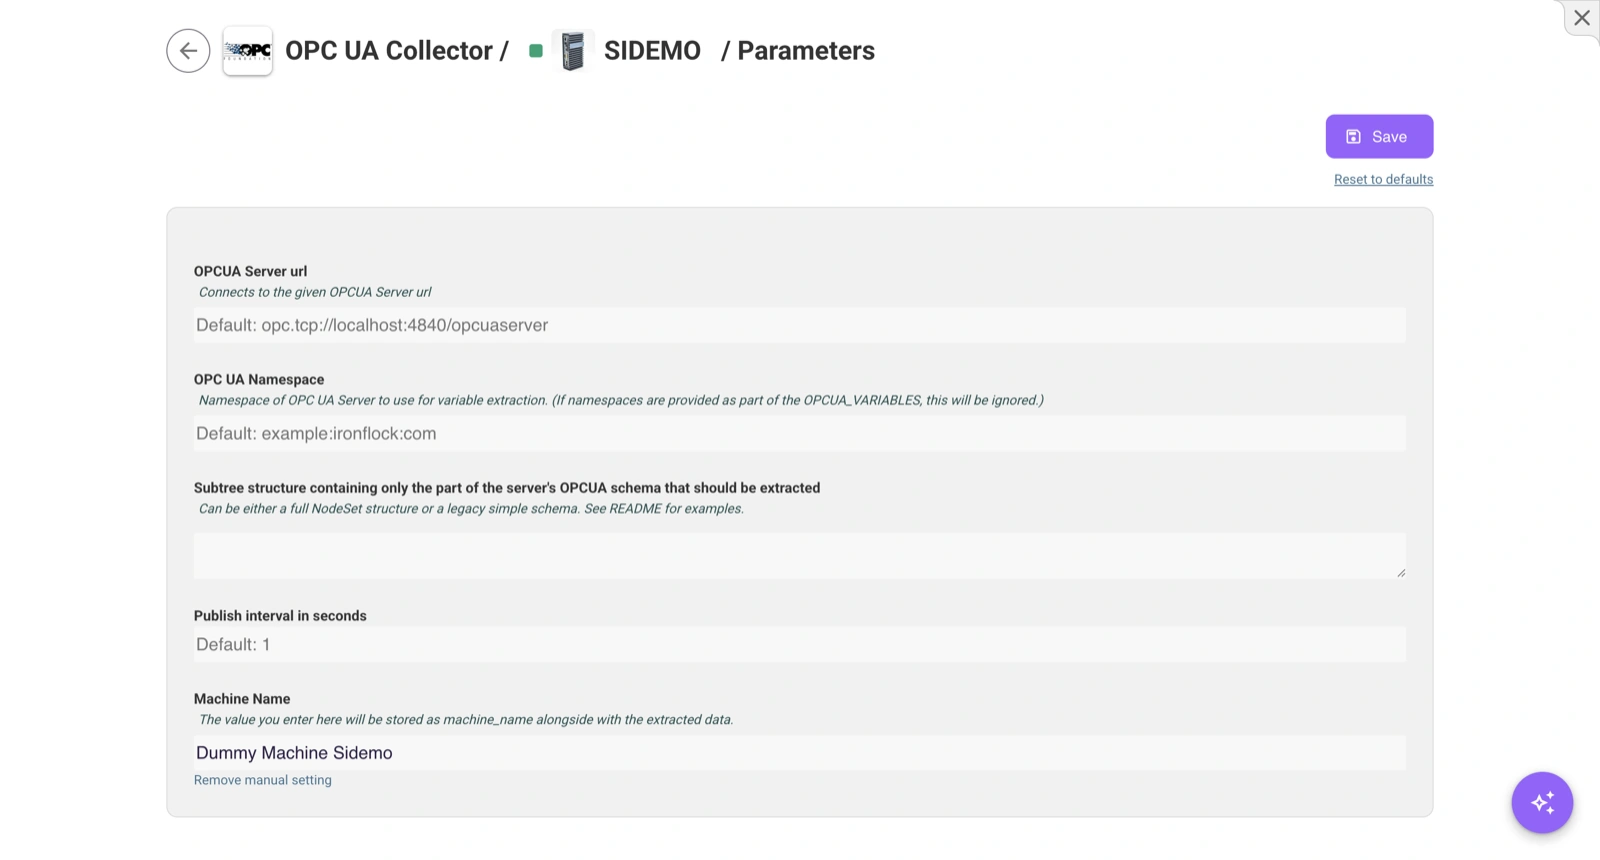
Task: Focus the OPC UA Namespace field
Action: [x=799, y=434]
